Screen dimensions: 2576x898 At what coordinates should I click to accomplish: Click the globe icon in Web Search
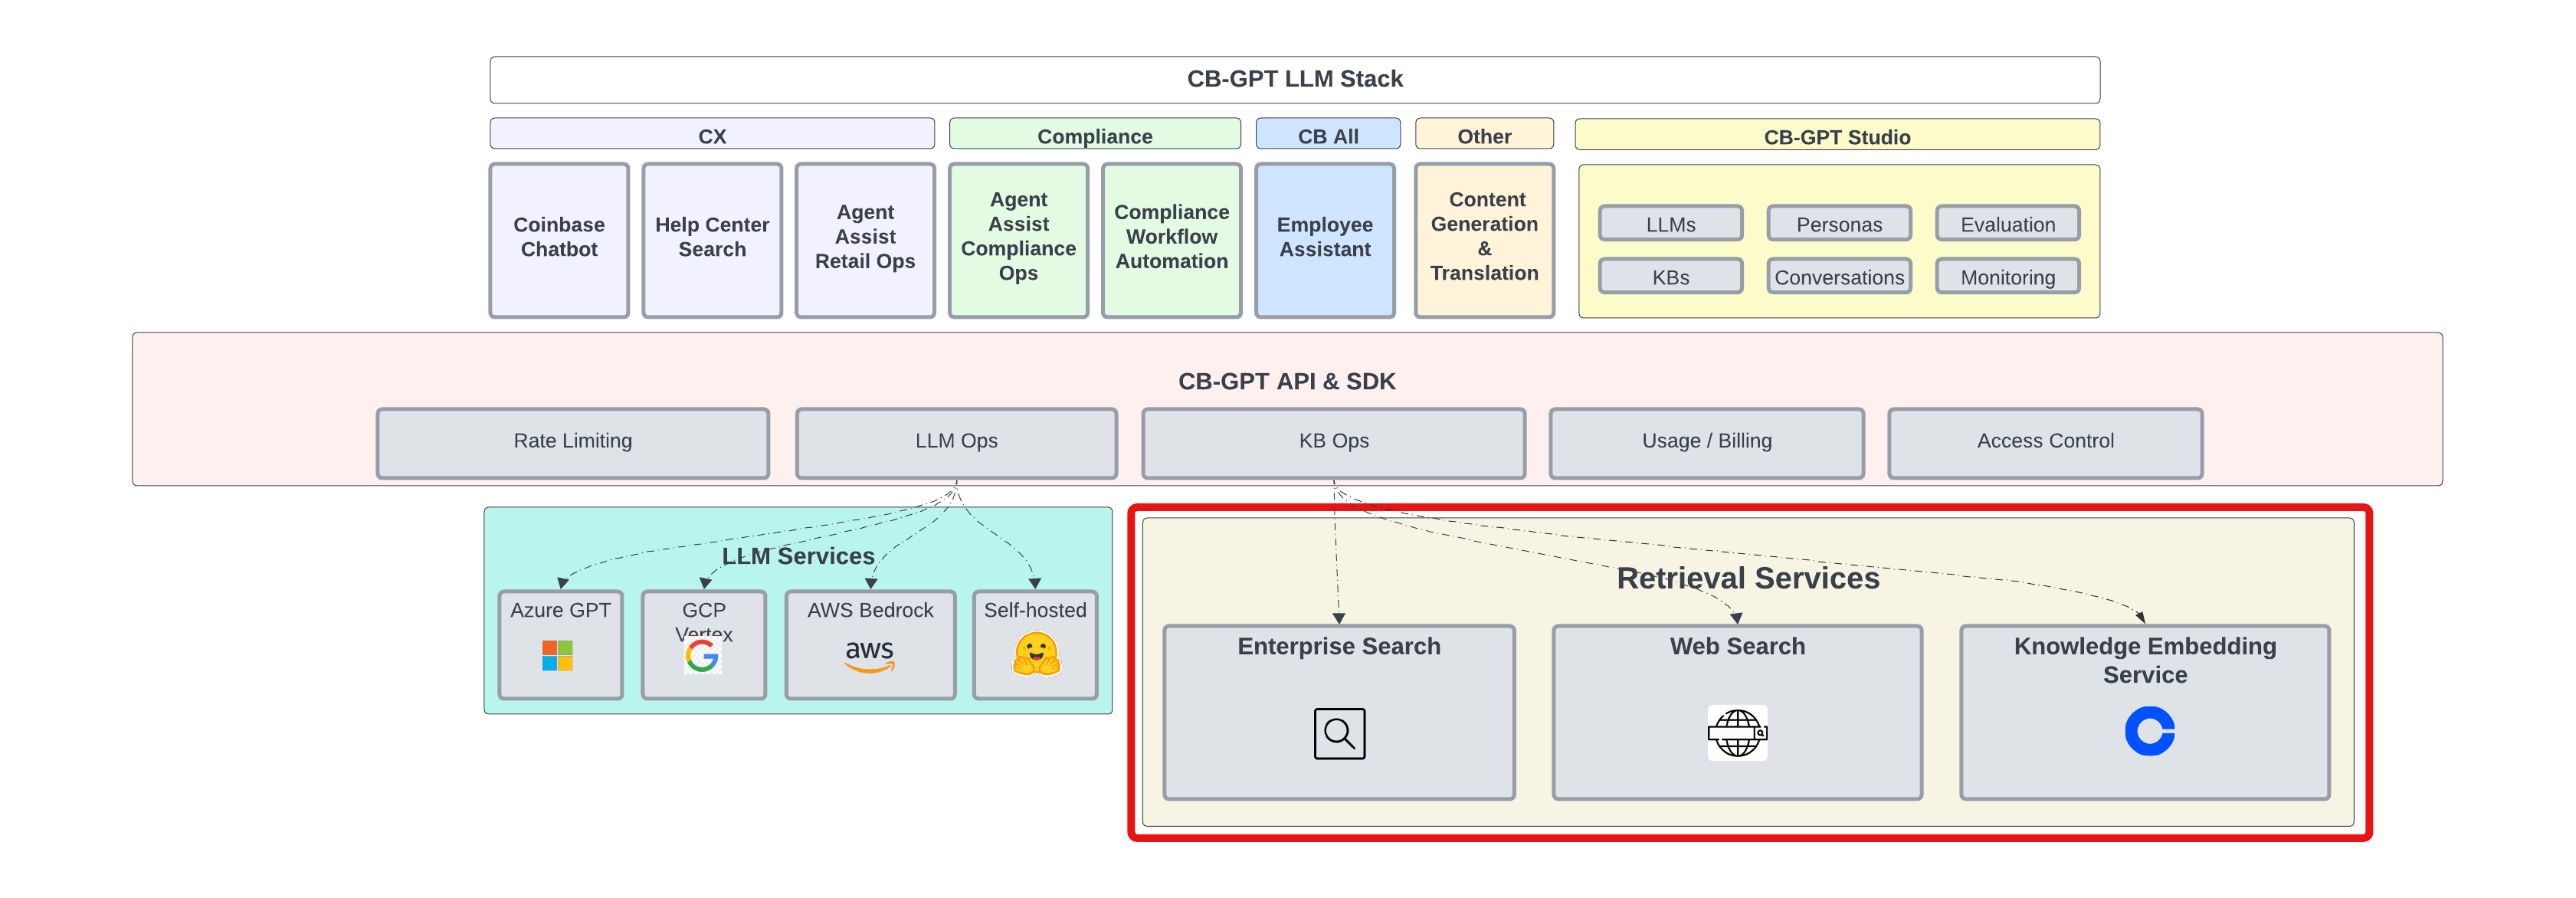tap(1737, 733)
